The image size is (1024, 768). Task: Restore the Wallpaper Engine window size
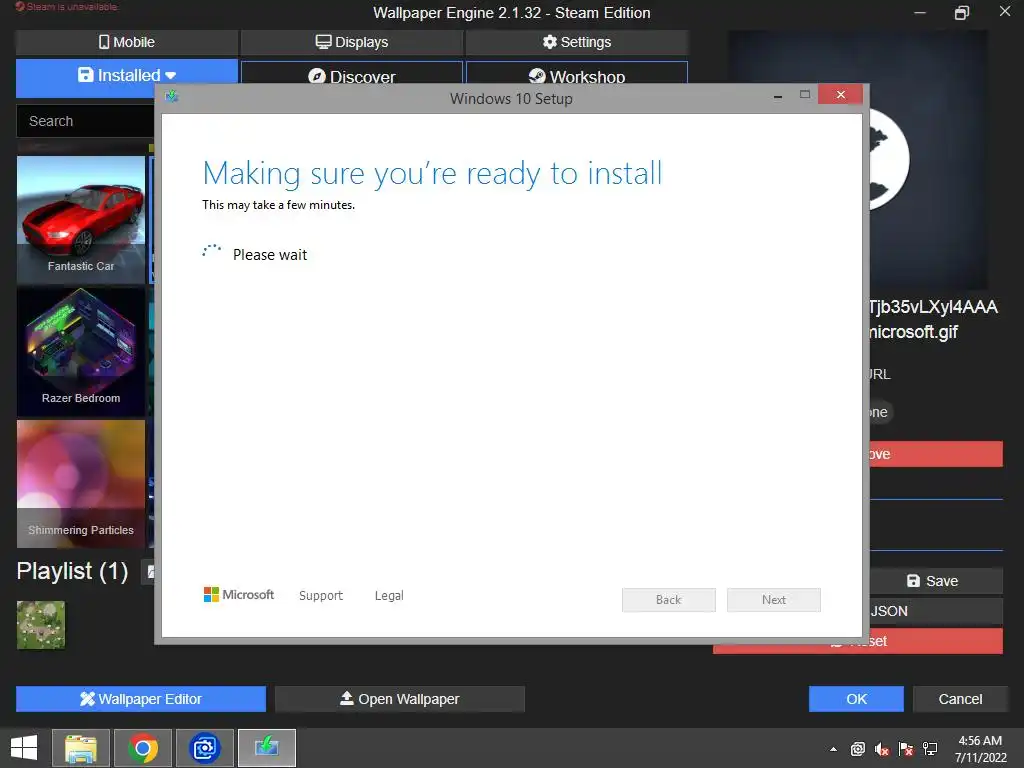pyautogui.click(x=962, y=12)
